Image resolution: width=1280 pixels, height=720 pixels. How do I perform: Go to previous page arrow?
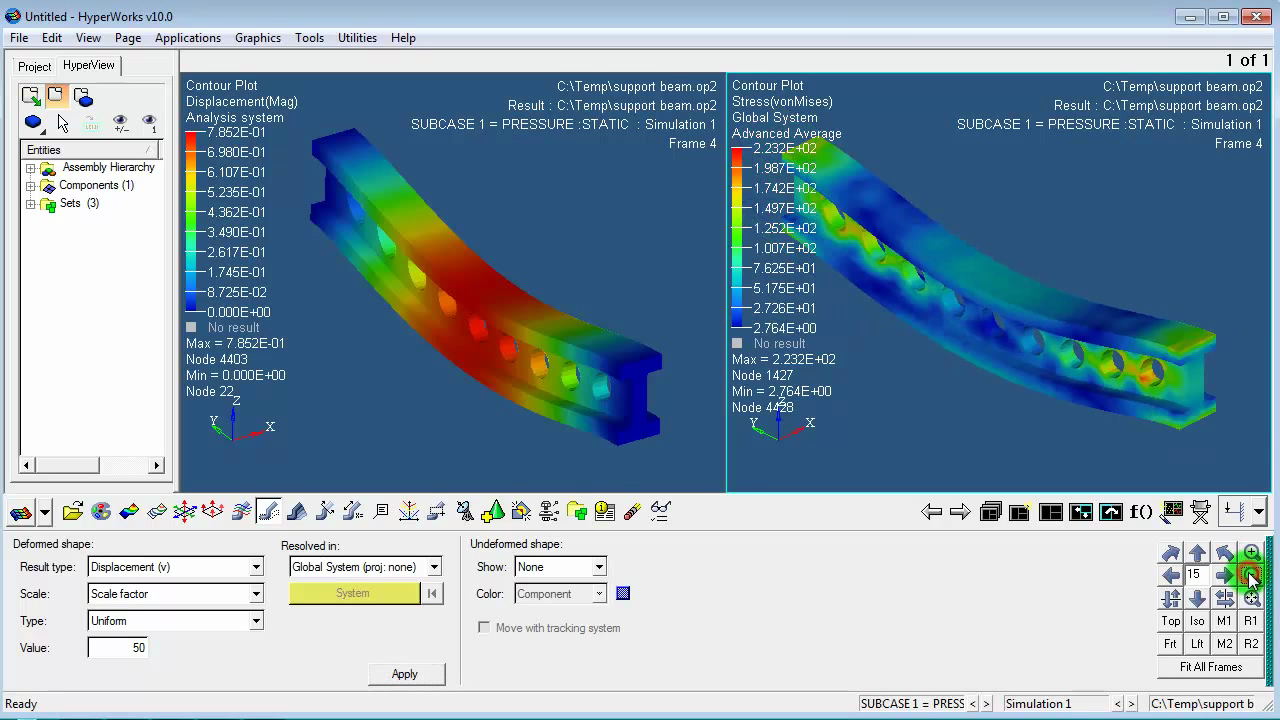(x=931, y=512)
